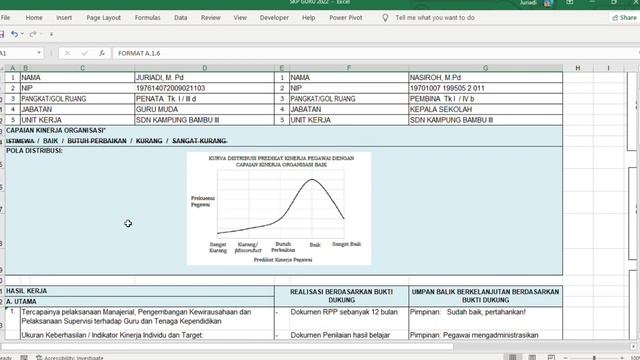The height and width of the screenshot is (360, 640).
Task: Click the macro recording icon in status bar
Action: point(24,358)
